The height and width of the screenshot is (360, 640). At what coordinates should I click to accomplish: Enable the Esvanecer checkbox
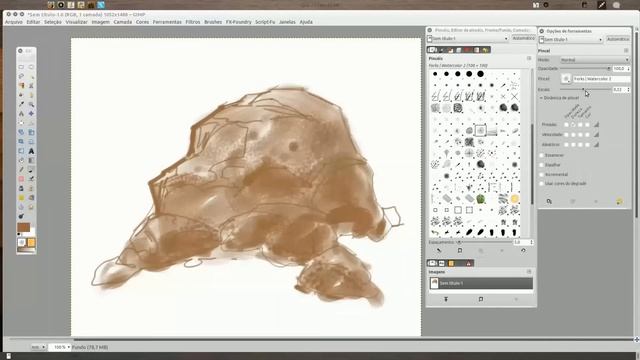point(542,156)
